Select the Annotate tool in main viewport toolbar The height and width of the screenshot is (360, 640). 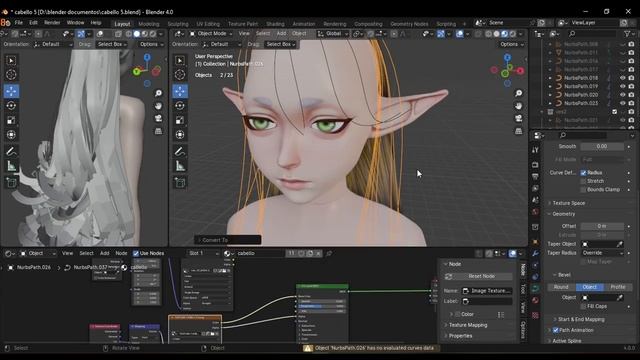click(x=180, y=151)
